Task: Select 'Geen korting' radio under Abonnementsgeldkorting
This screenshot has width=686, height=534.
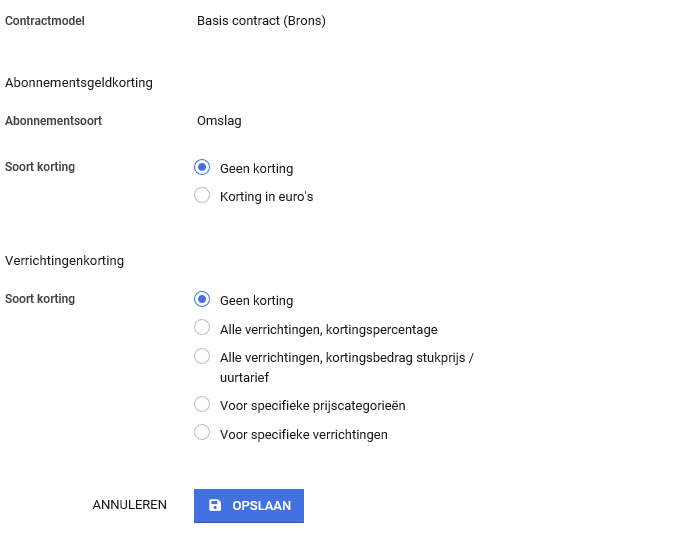Action: (202, 168)
